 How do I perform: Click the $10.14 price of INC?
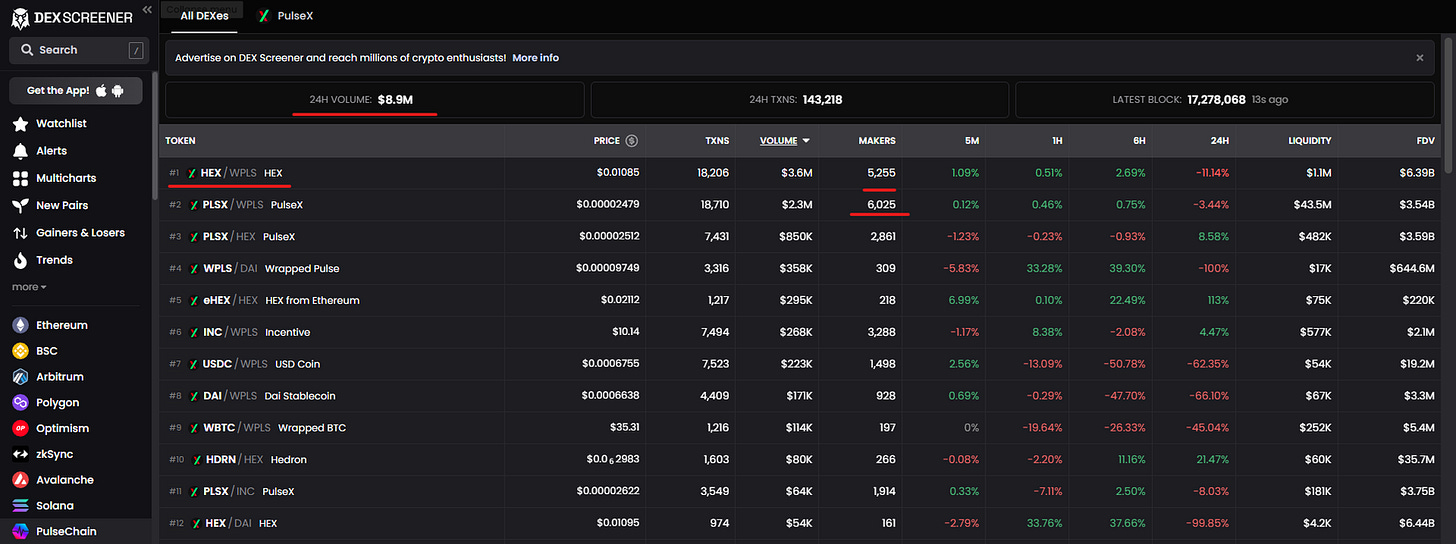[625, 332]
